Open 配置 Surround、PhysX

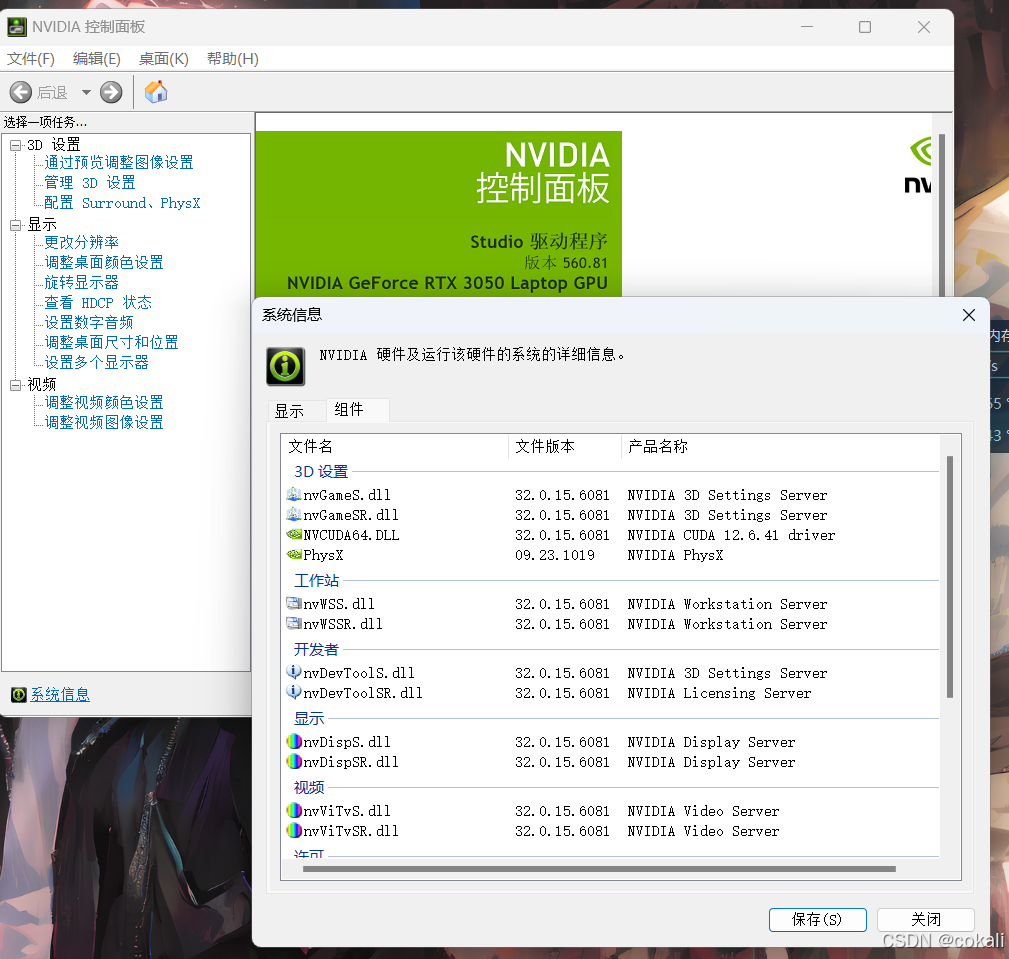pyautogui.click(x=122, y=203)
